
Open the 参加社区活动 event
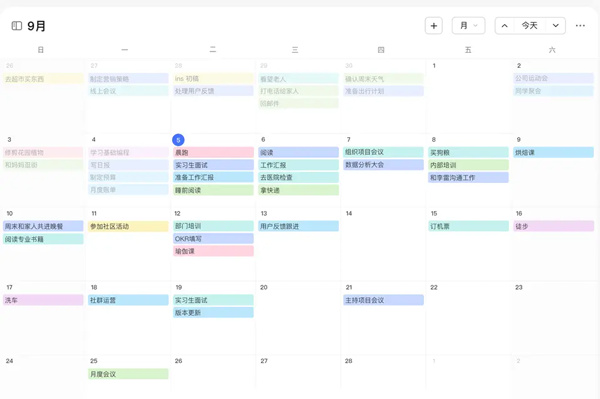coord(128,226)
